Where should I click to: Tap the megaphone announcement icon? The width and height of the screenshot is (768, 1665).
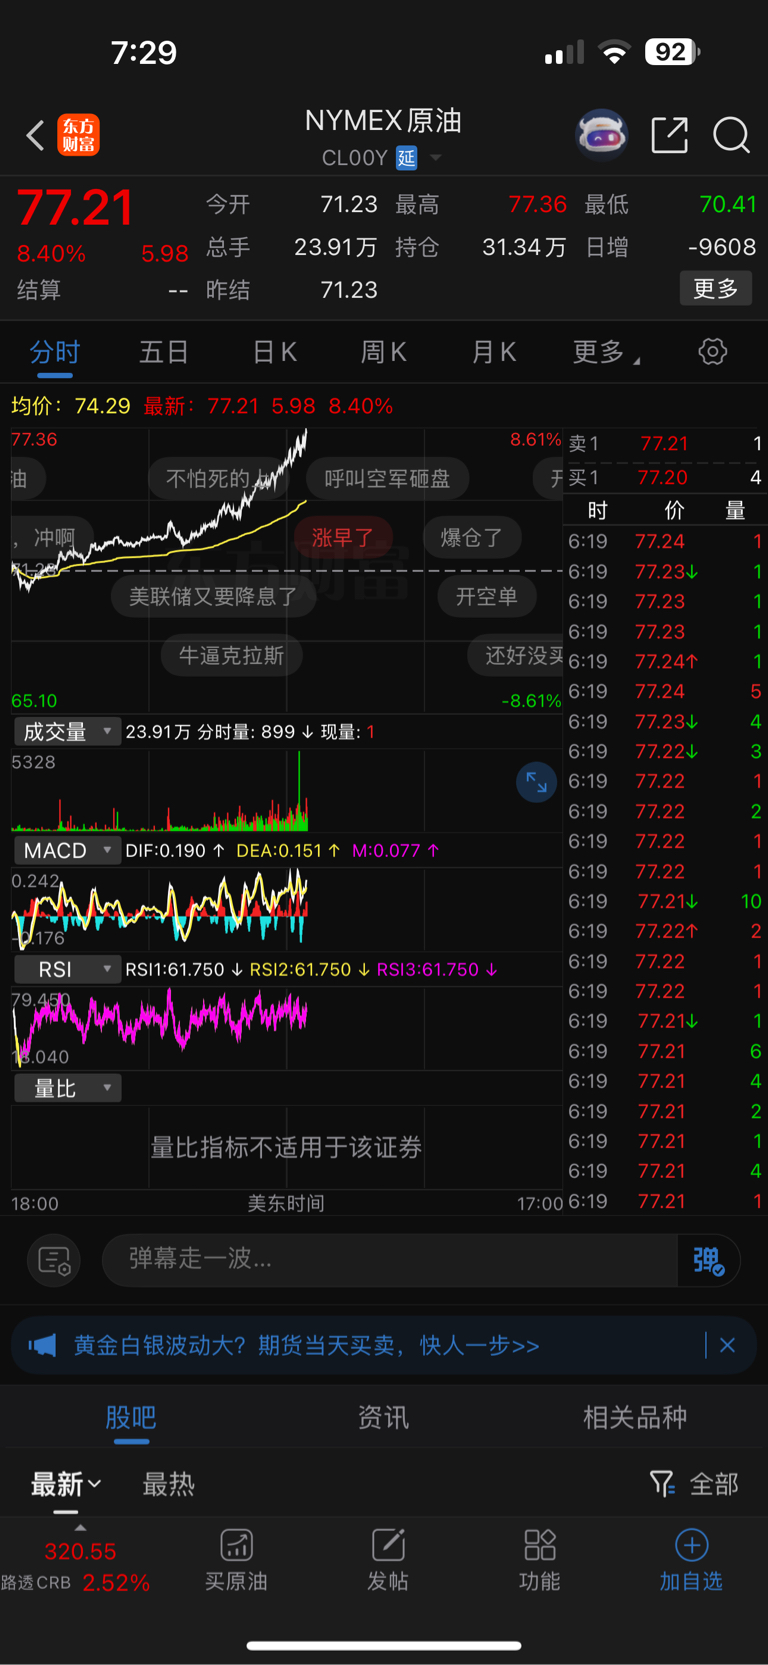pos(42,1345)
